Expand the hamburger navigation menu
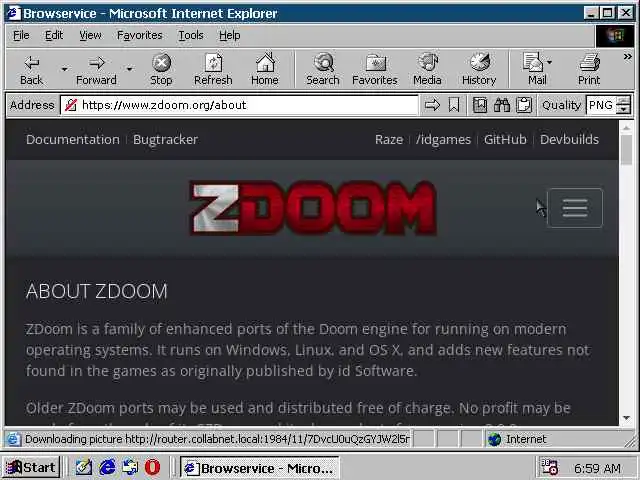Screen dimensions: 640x480 point(575,208)
